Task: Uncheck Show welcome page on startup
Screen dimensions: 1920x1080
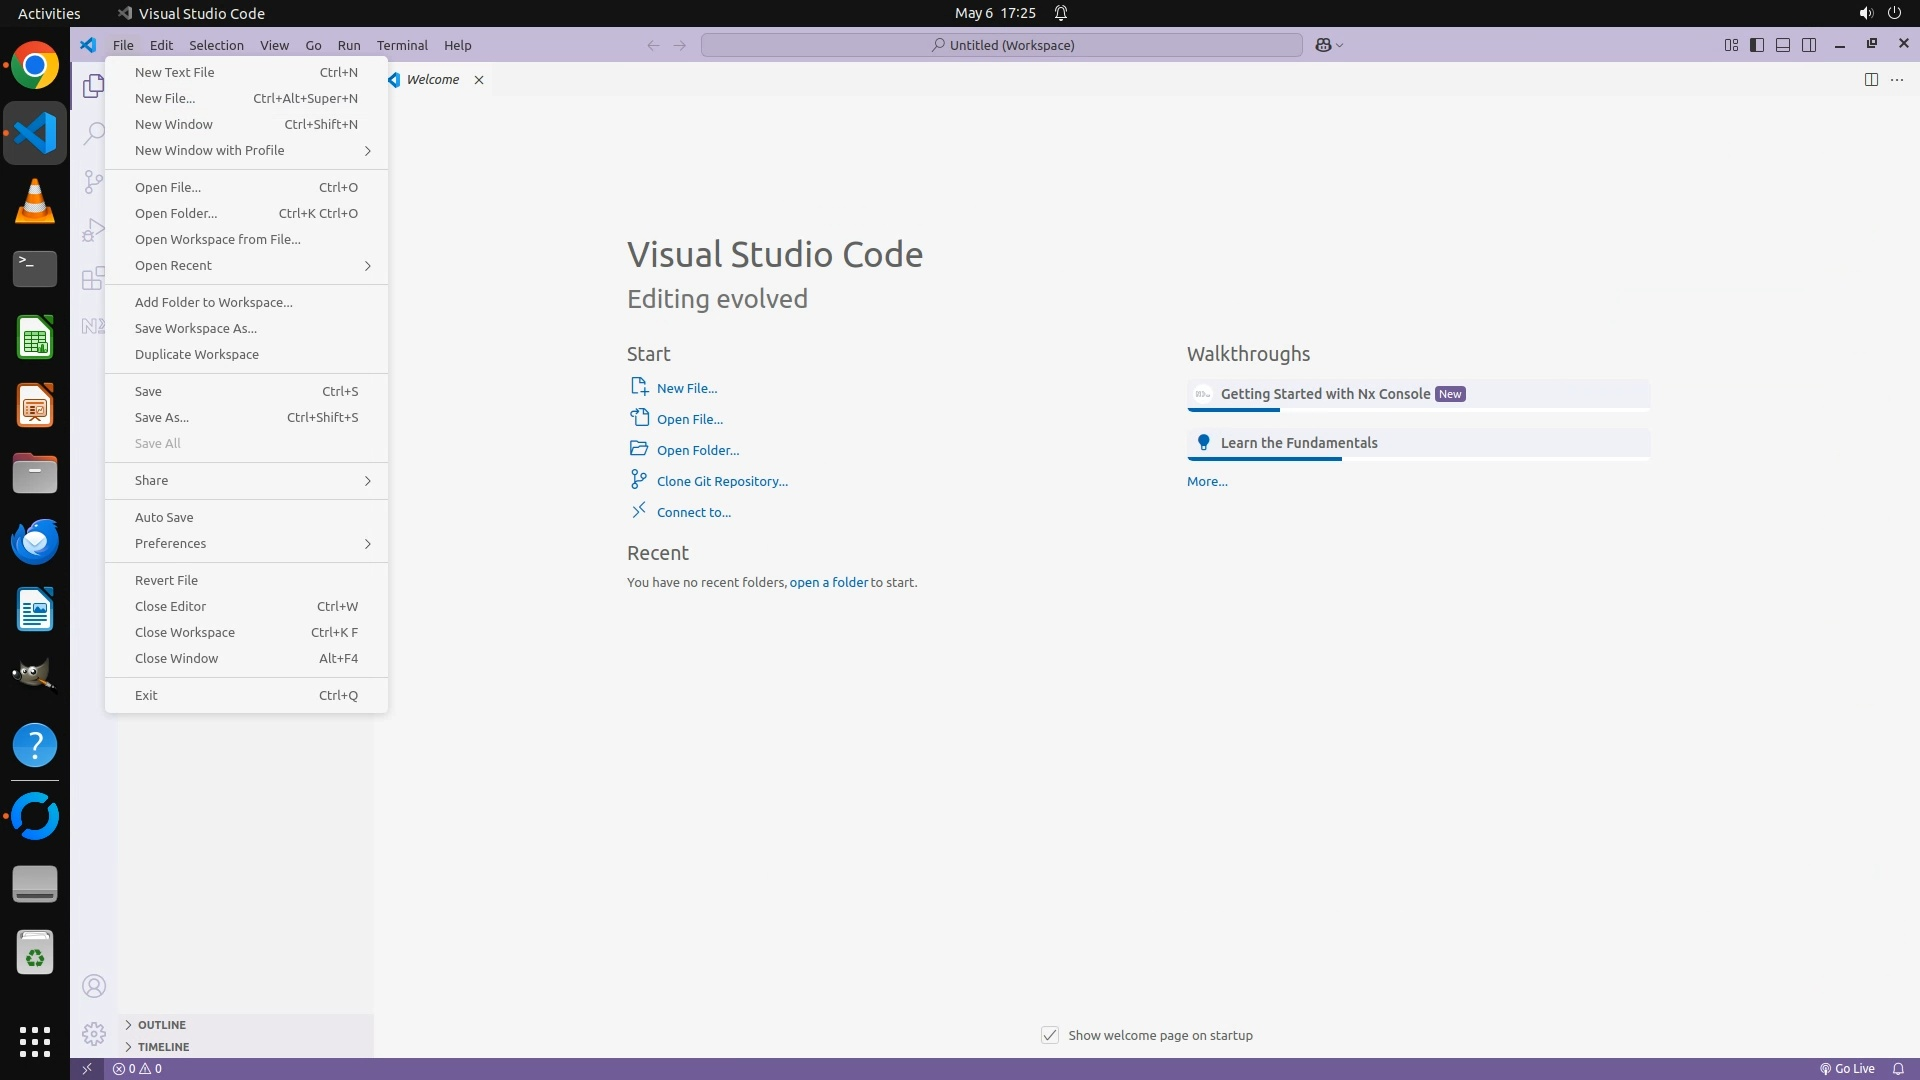Action: (x=1050, y=1035)
